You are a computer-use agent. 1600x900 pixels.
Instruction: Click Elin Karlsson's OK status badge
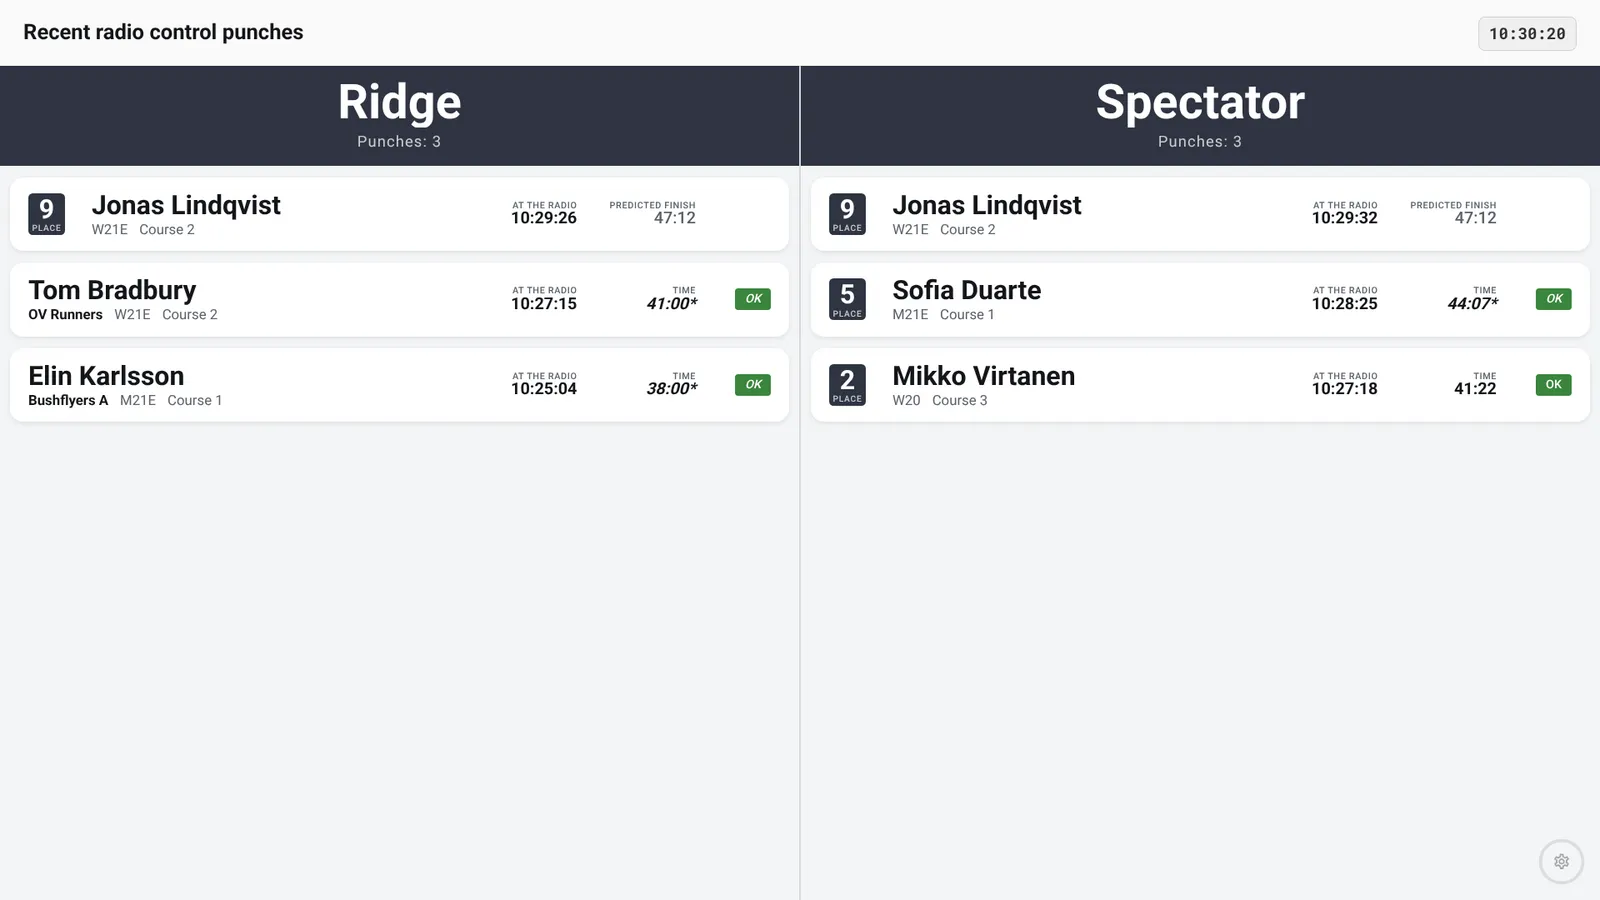pyautogui.click(x=753, y=384)
